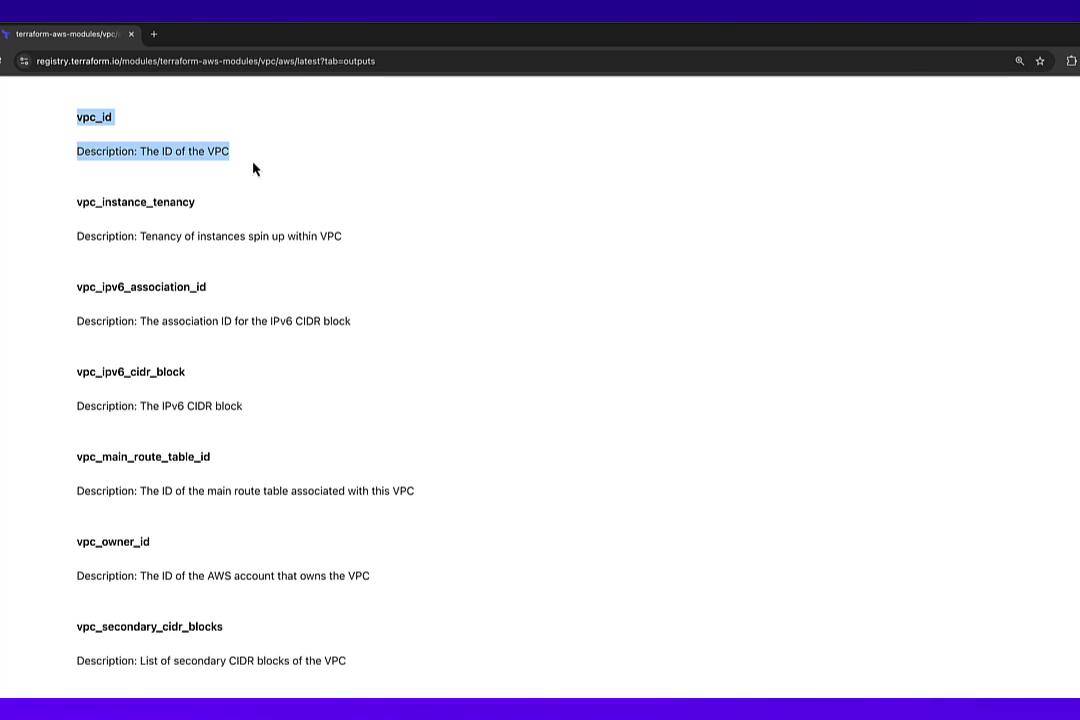1080x720 pixels.
Task: Click the vpc_ipv6_association_id heading
Action: tap(141, 287)
